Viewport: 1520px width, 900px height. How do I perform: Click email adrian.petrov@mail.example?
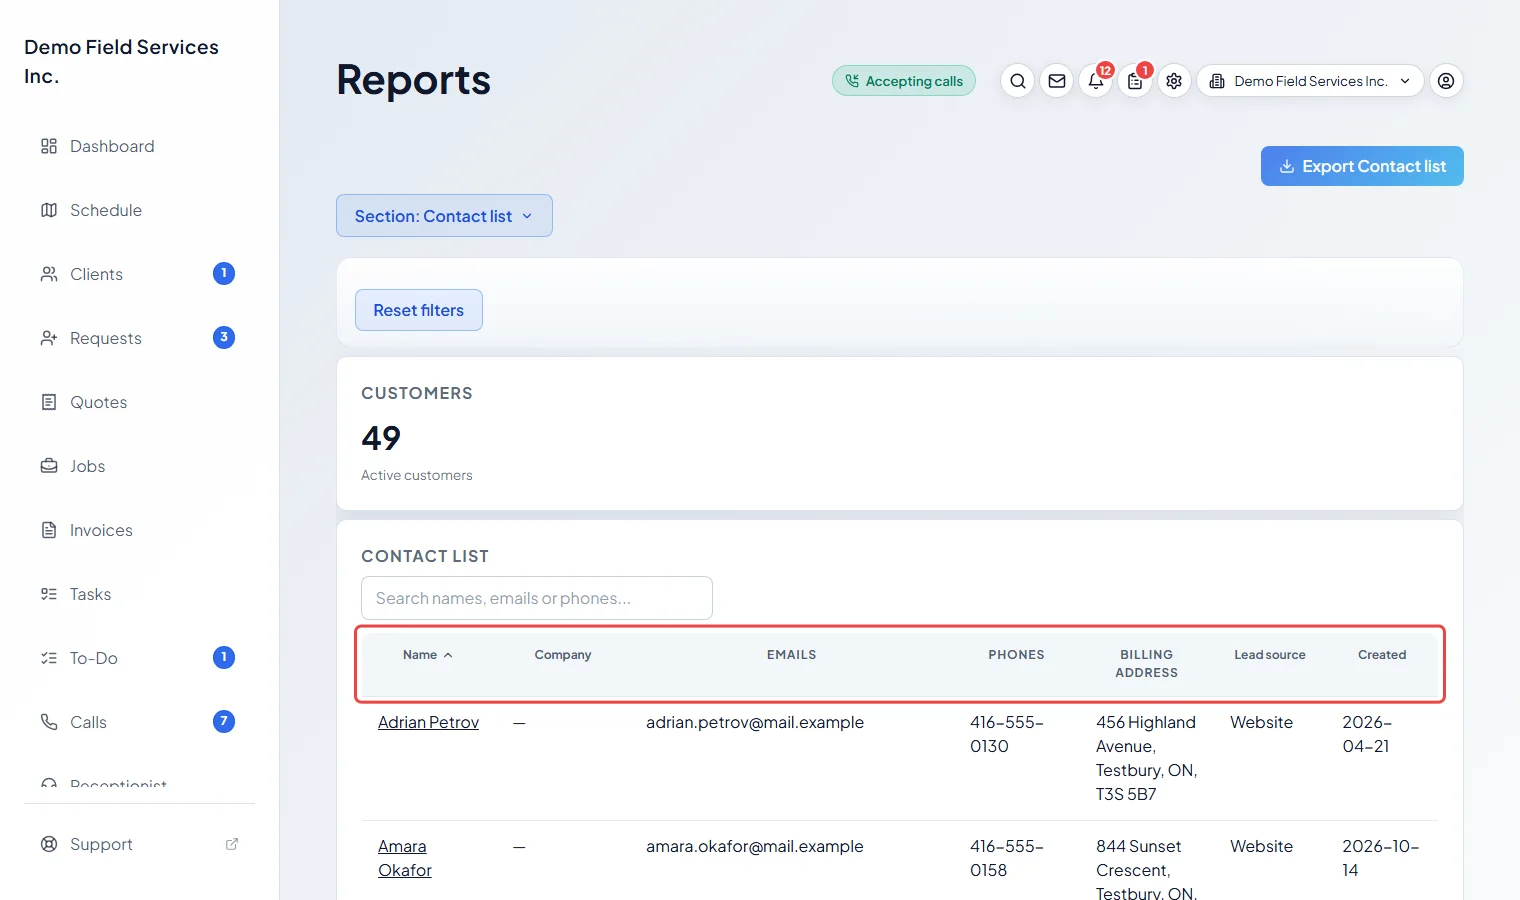(755, 722)
